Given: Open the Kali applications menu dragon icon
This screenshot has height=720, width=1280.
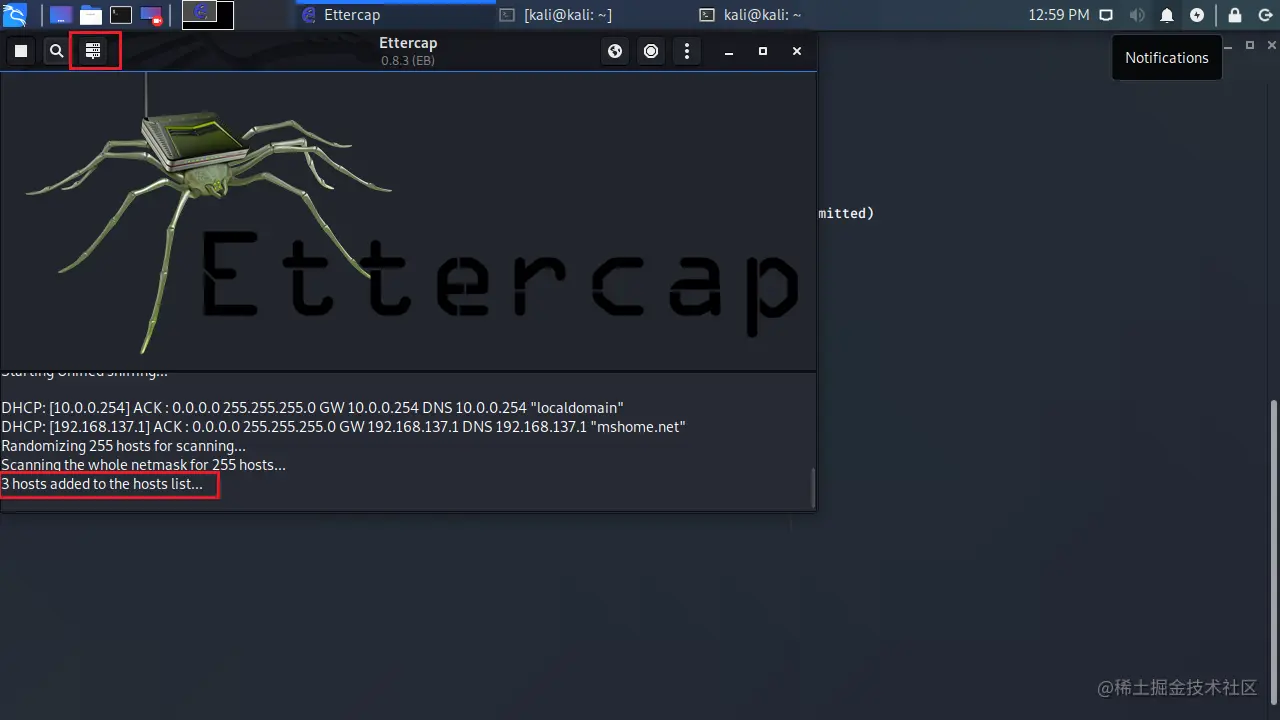Looking at the screenshot, I should click(x=15, y=15).
